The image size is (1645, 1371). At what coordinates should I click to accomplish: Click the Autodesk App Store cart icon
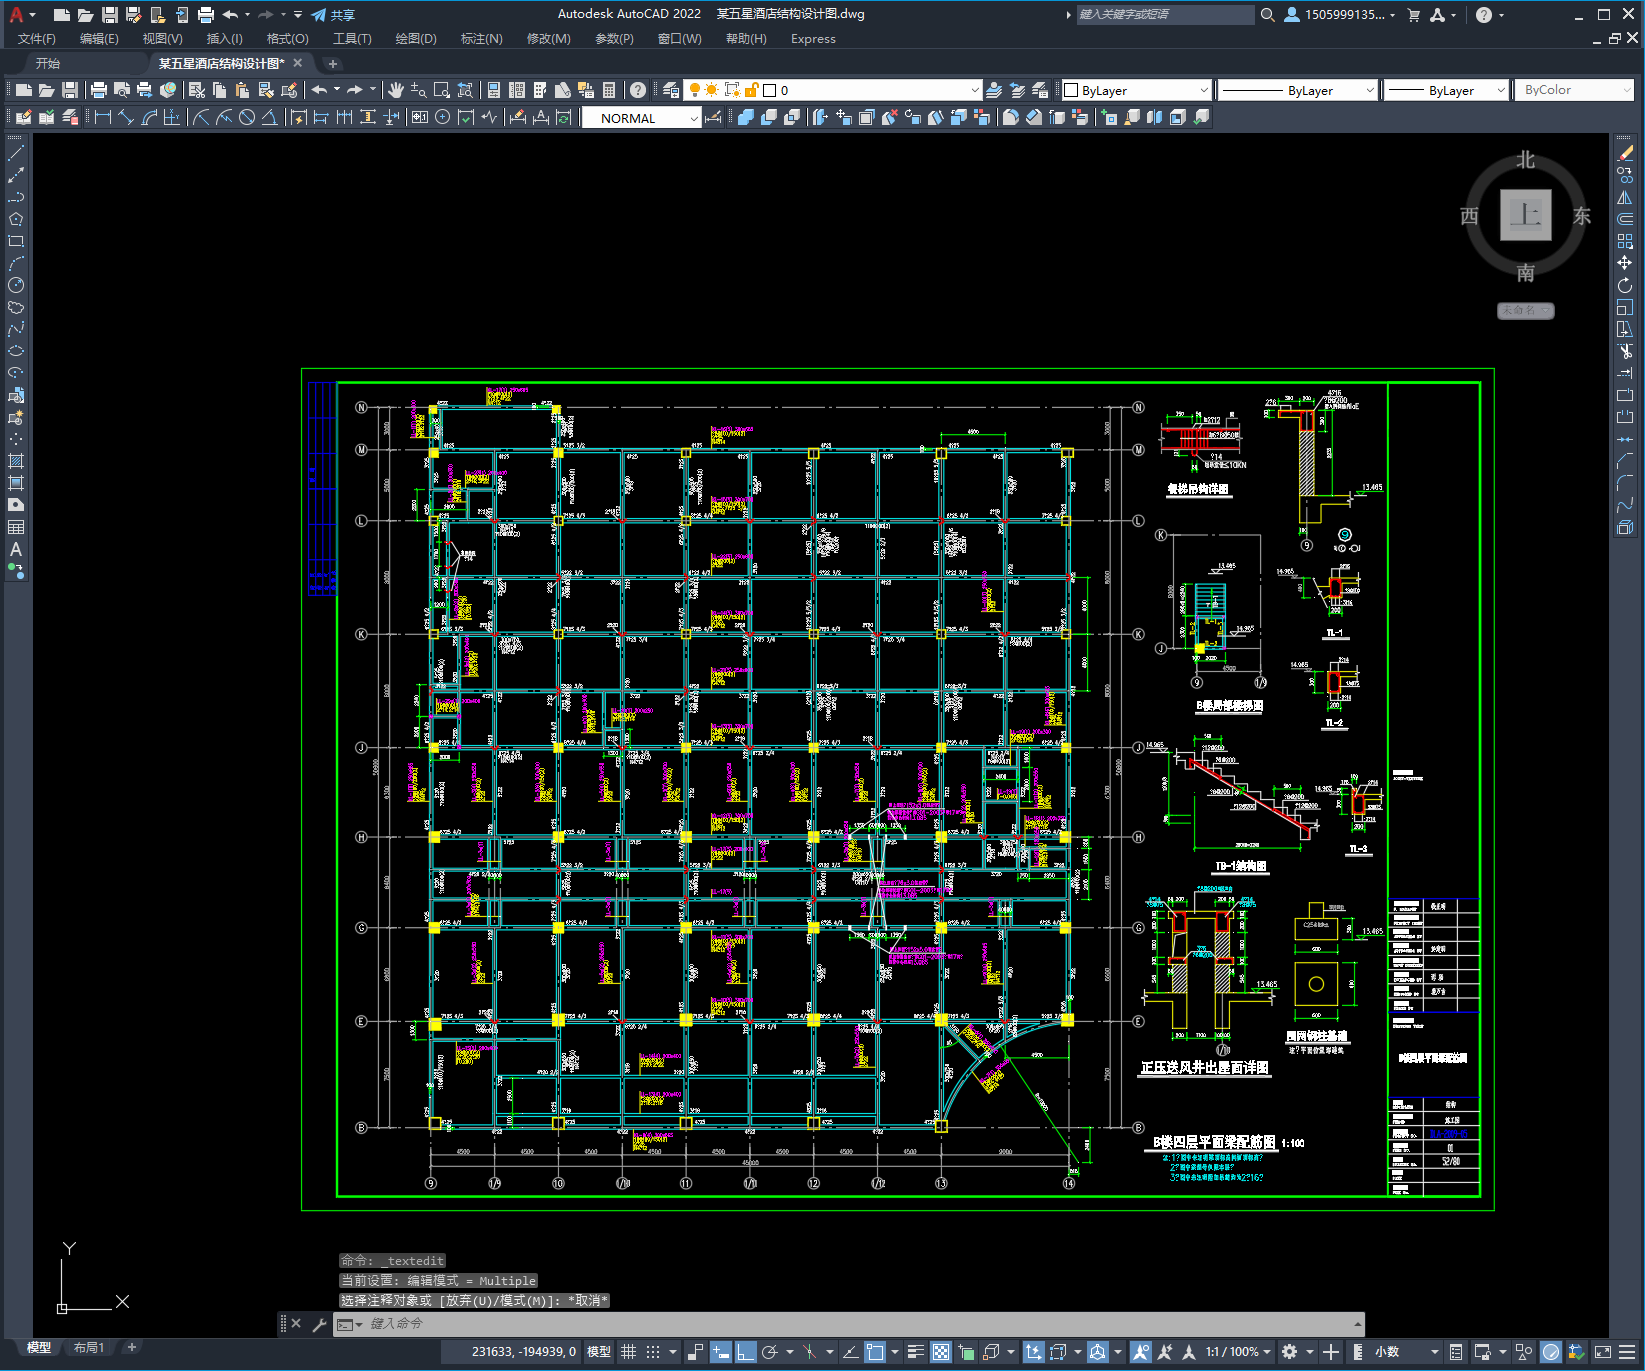point(1413,15)
